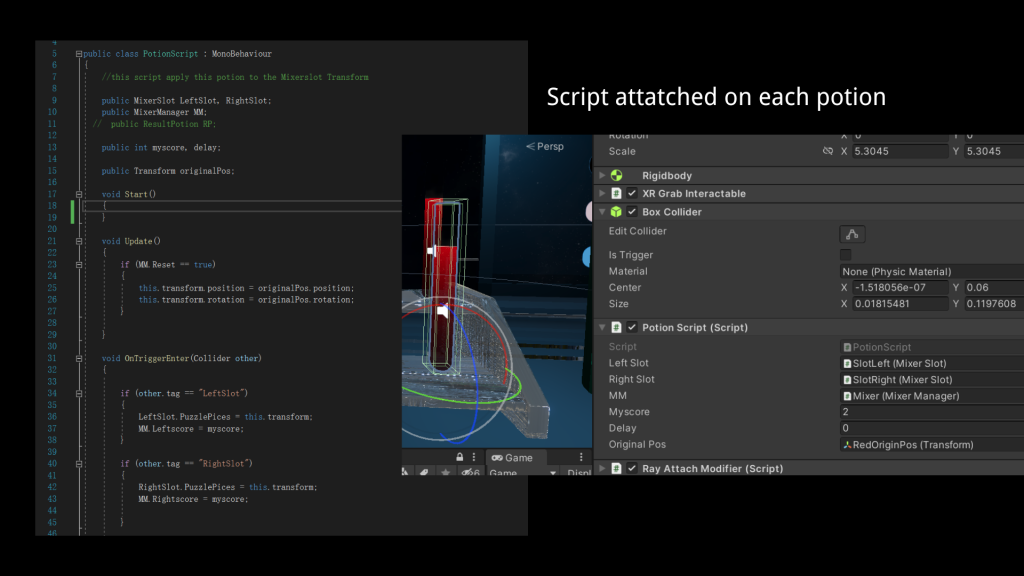The image size is (1024, 576).
Task: Enable the Is Trigger checkbox
Action: tap(846, 255)
